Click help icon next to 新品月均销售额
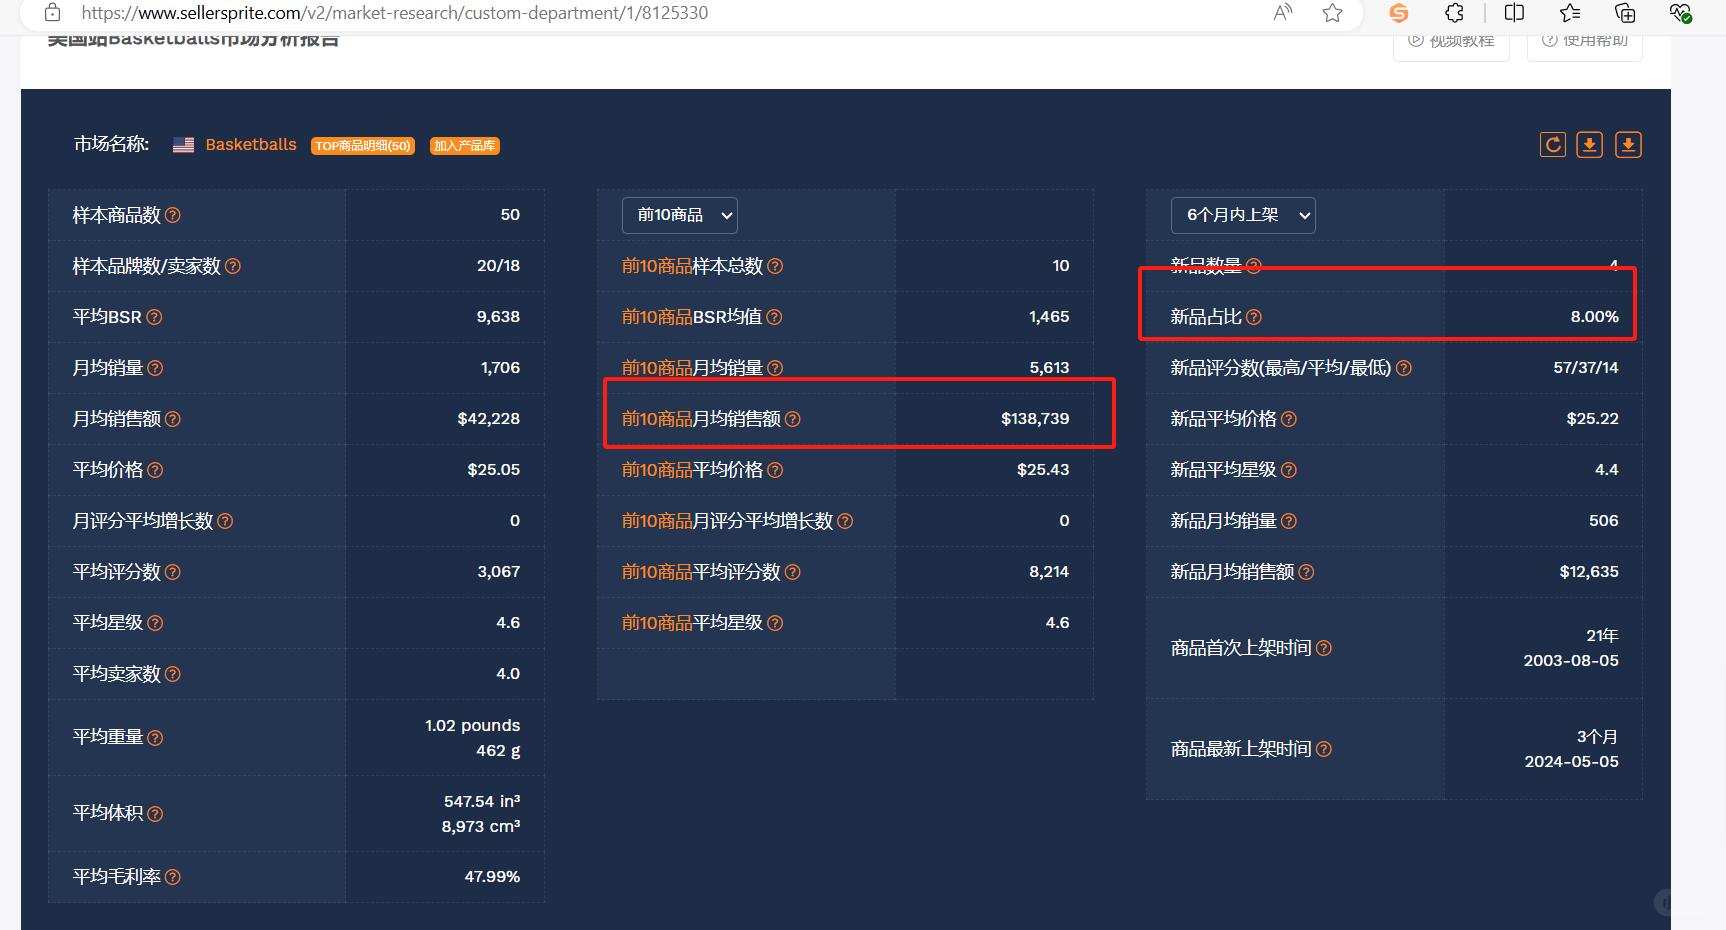Image resolution: width=1726 pixels, height=930 pixels. (x=1306, y=572)
